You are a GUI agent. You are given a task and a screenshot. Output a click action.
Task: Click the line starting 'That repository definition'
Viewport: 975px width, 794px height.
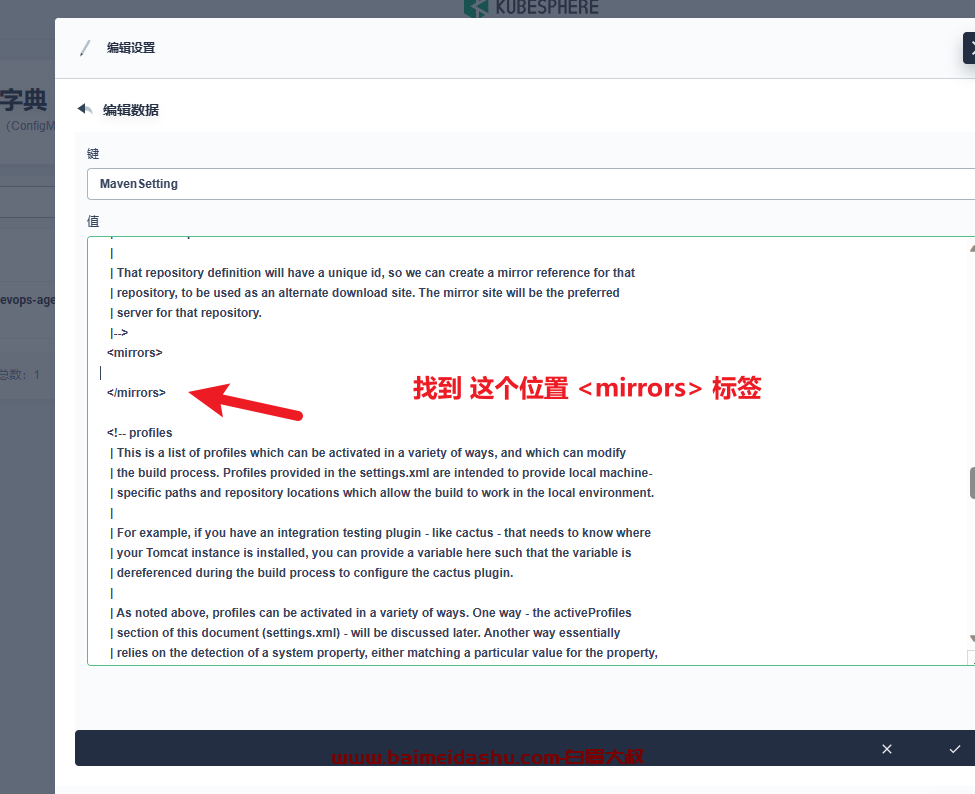[372, 273]
